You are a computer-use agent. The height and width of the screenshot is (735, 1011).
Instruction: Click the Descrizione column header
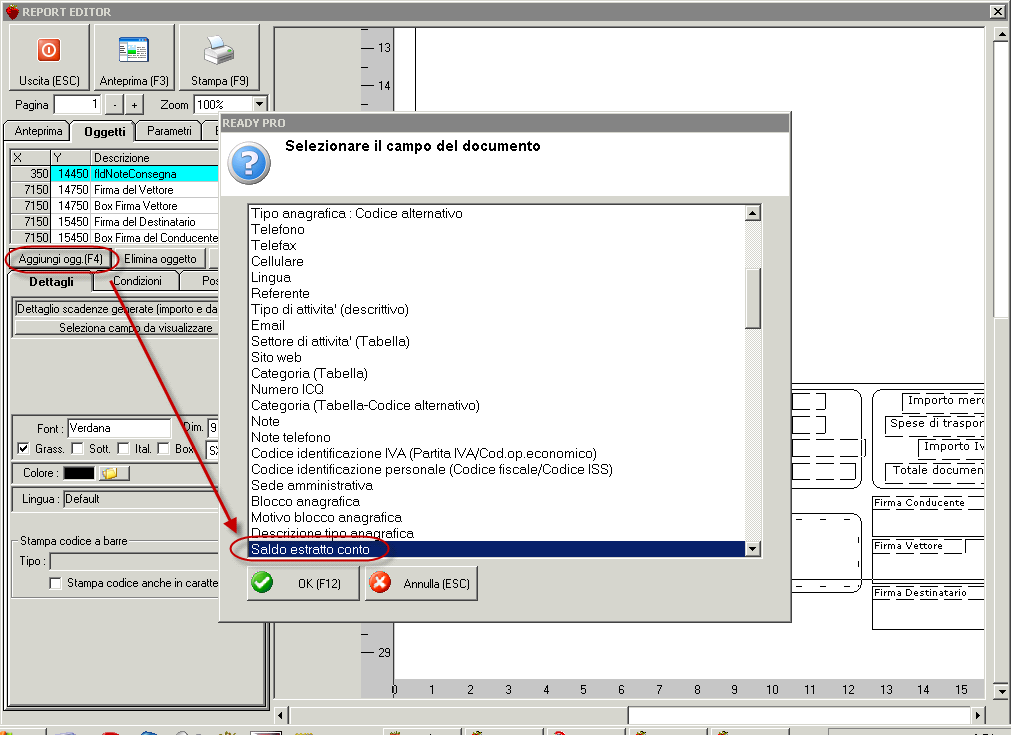click(155, 158)
